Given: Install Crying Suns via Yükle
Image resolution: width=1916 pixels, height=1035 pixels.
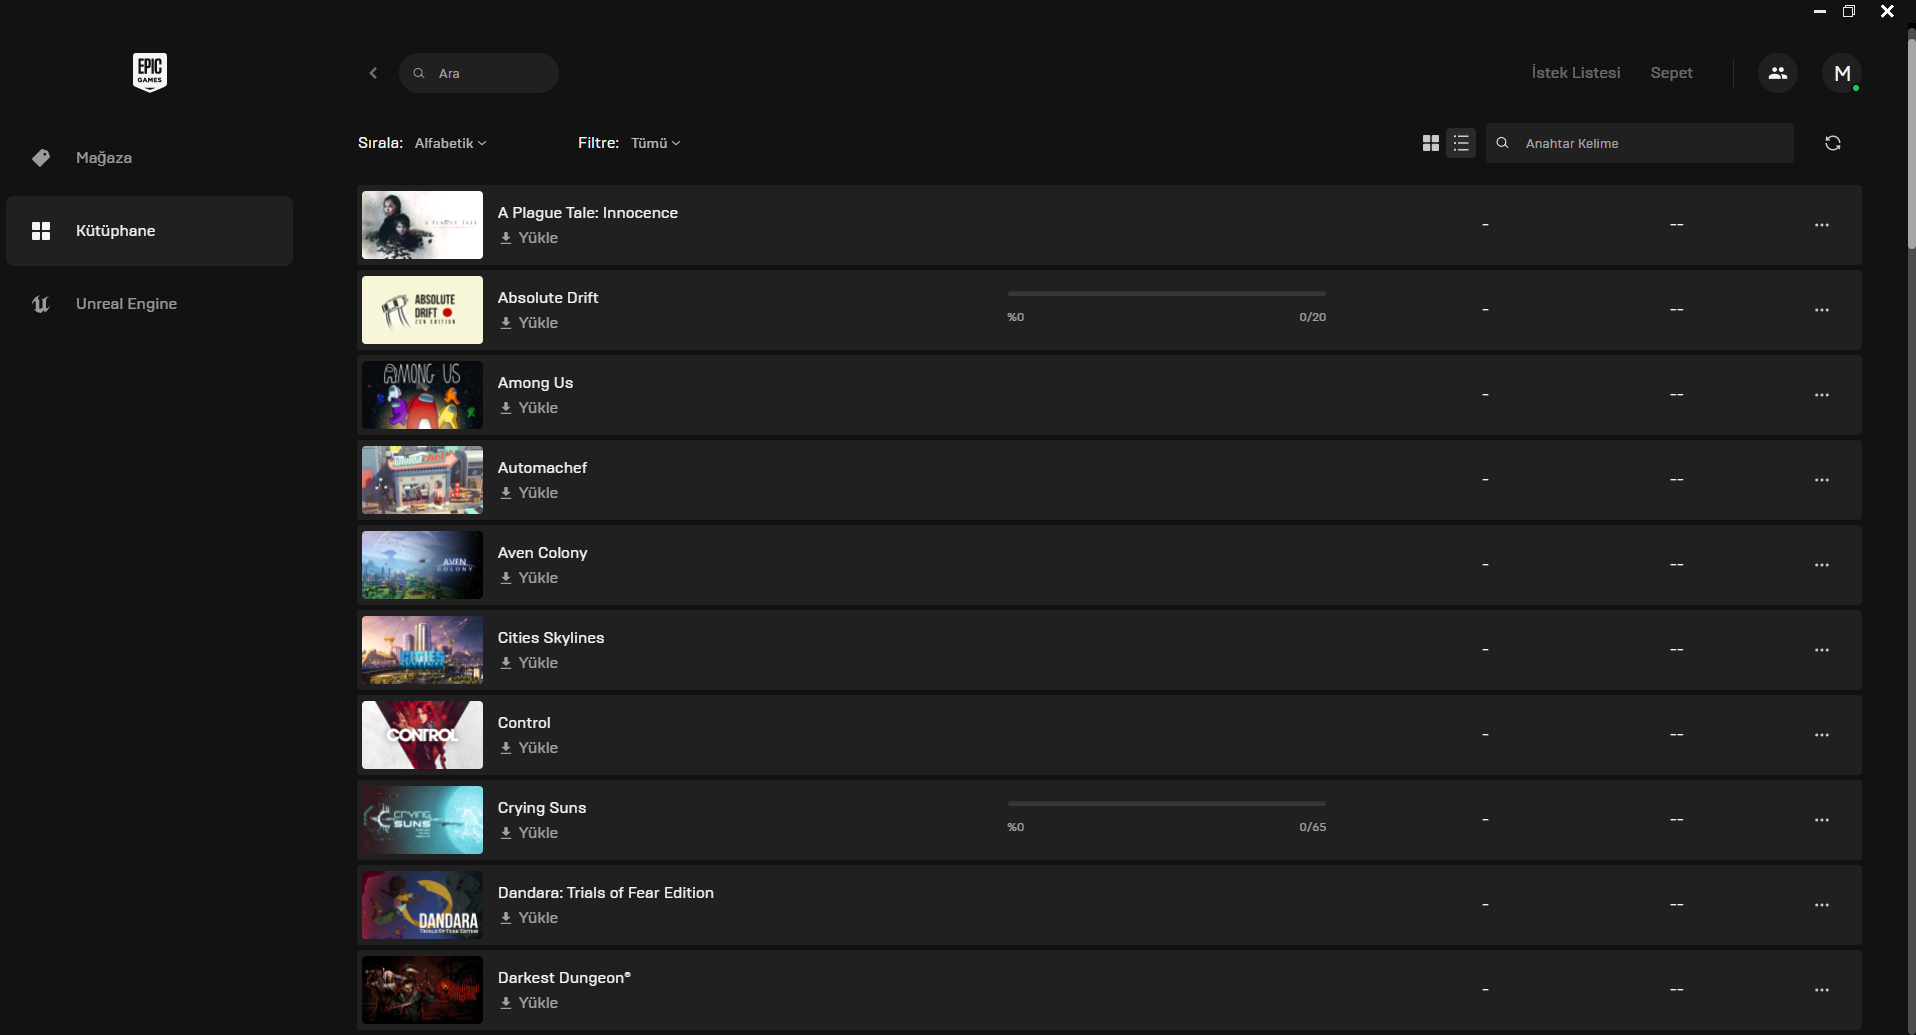Looking at the screenshot, I should tap(529, 833).
